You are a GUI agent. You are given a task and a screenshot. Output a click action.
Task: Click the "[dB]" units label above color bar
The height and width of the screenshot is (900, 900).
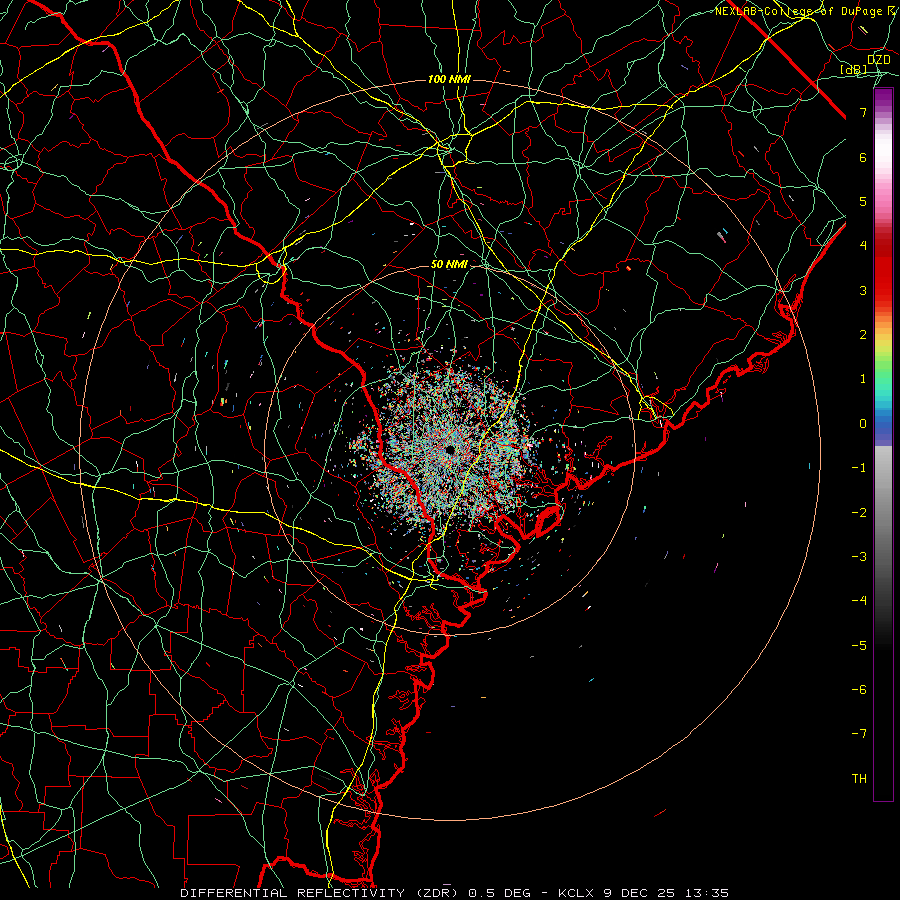pyautogui.click(x=854, y=69)
